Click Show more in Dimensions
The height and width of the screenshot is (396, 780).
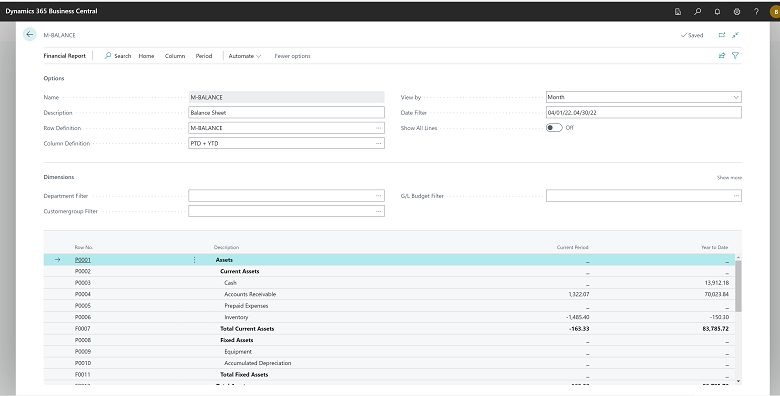pyautogui.click(x=729, y=178)
